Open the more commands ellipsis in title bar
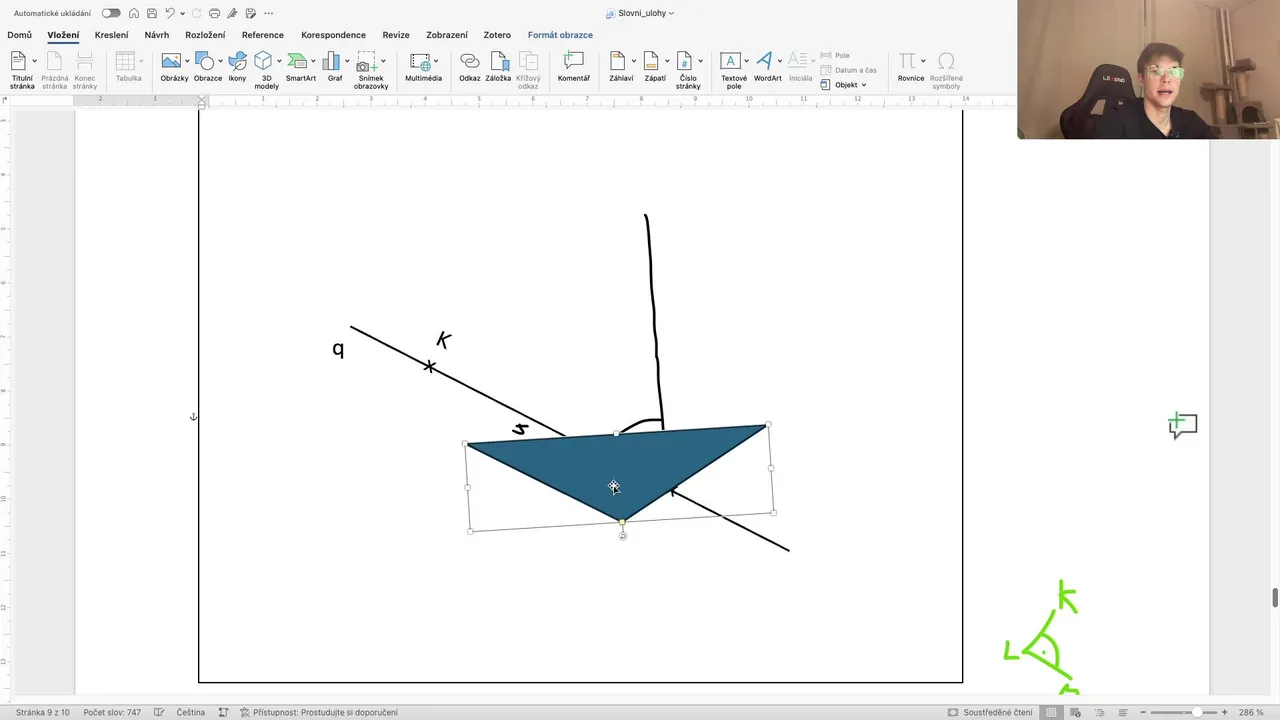1280x720 pixels. pyautogui.click(x=268, y=13)
